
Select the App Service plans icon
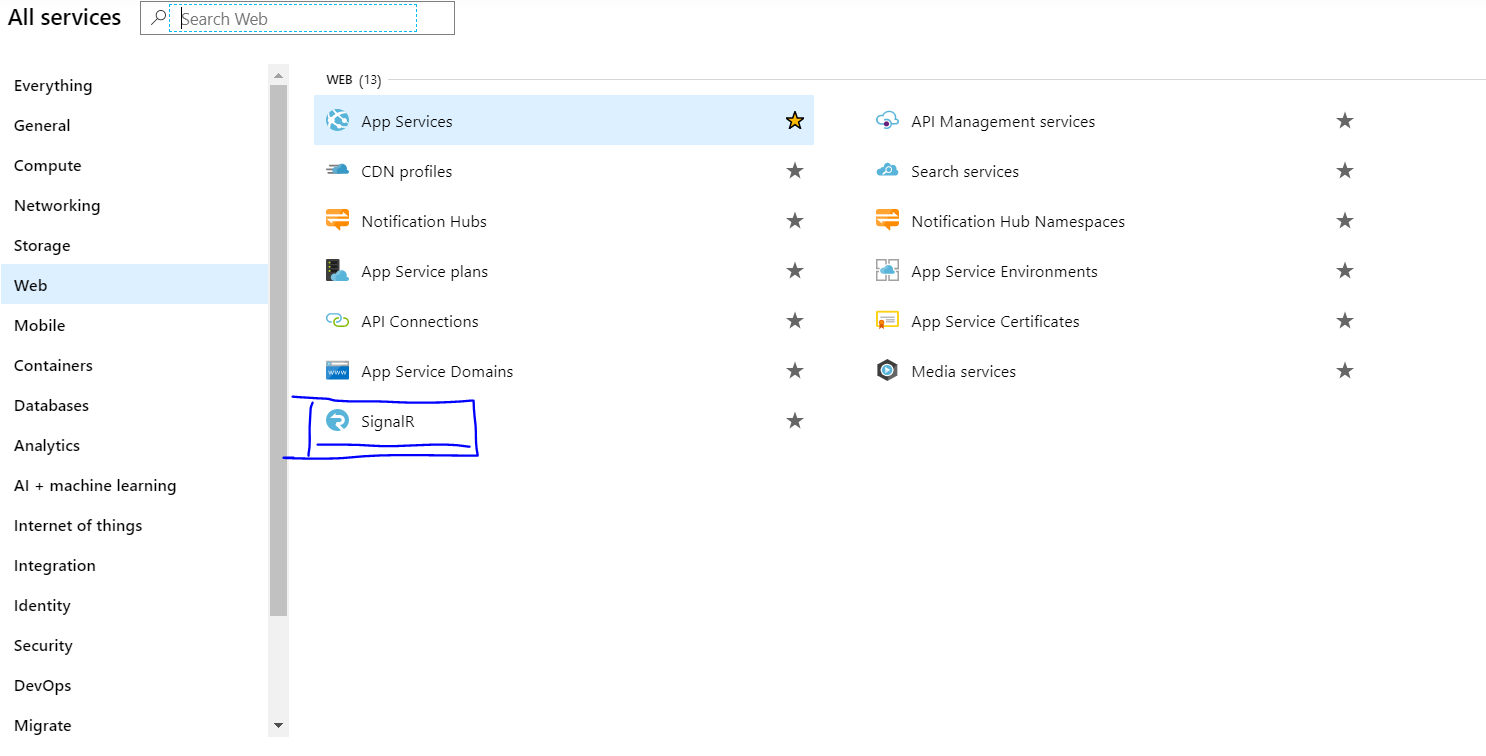point(337,271)
